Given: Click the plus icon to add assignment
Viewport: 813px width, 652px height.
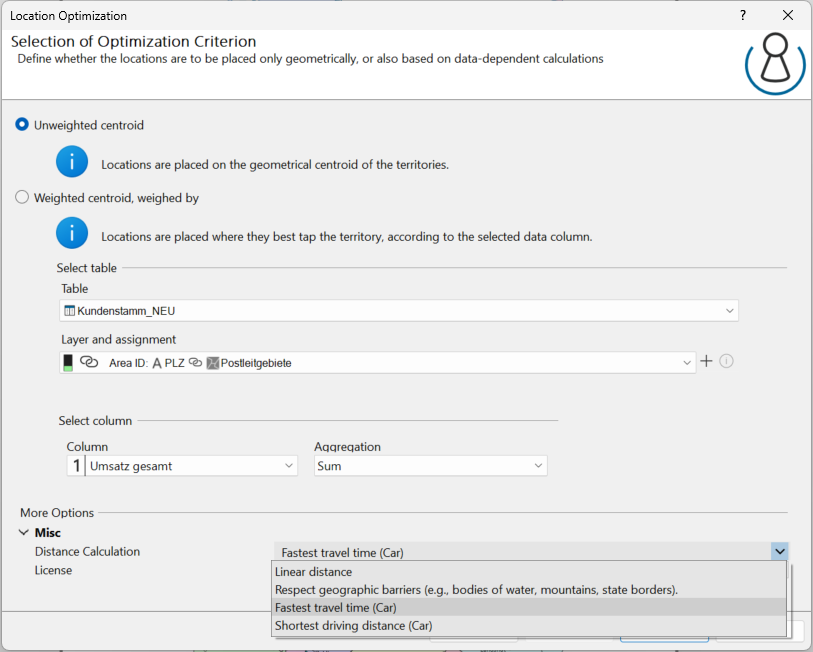Looking at the screenshot, I should click(706, 361).
